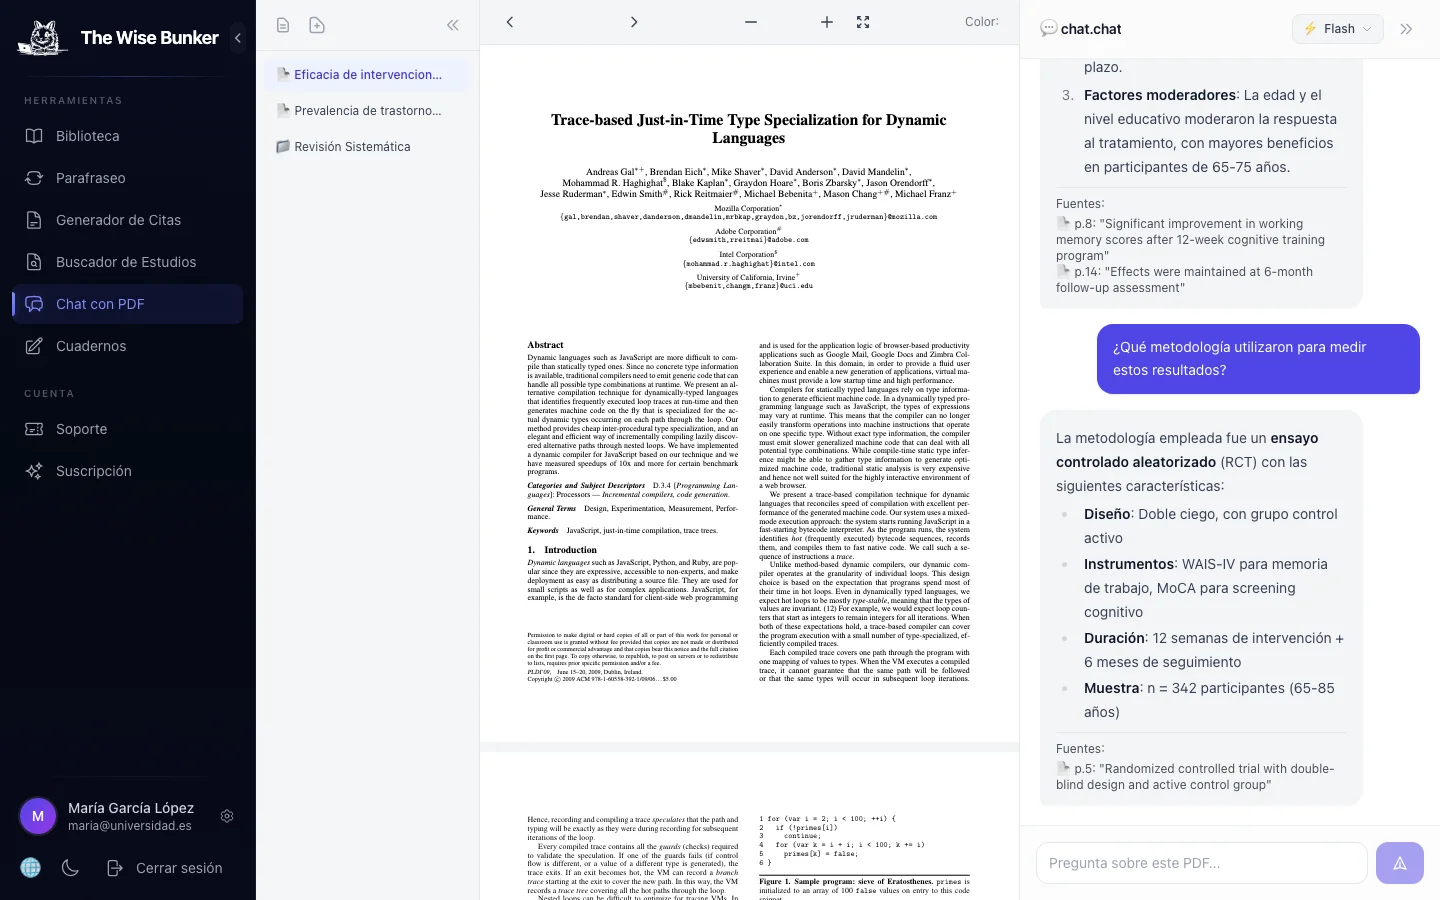The height and width of the screenshot is (900, 1440).
Task: Toggle dark mode with the moon icon
Action: click(x=70, y=868)
